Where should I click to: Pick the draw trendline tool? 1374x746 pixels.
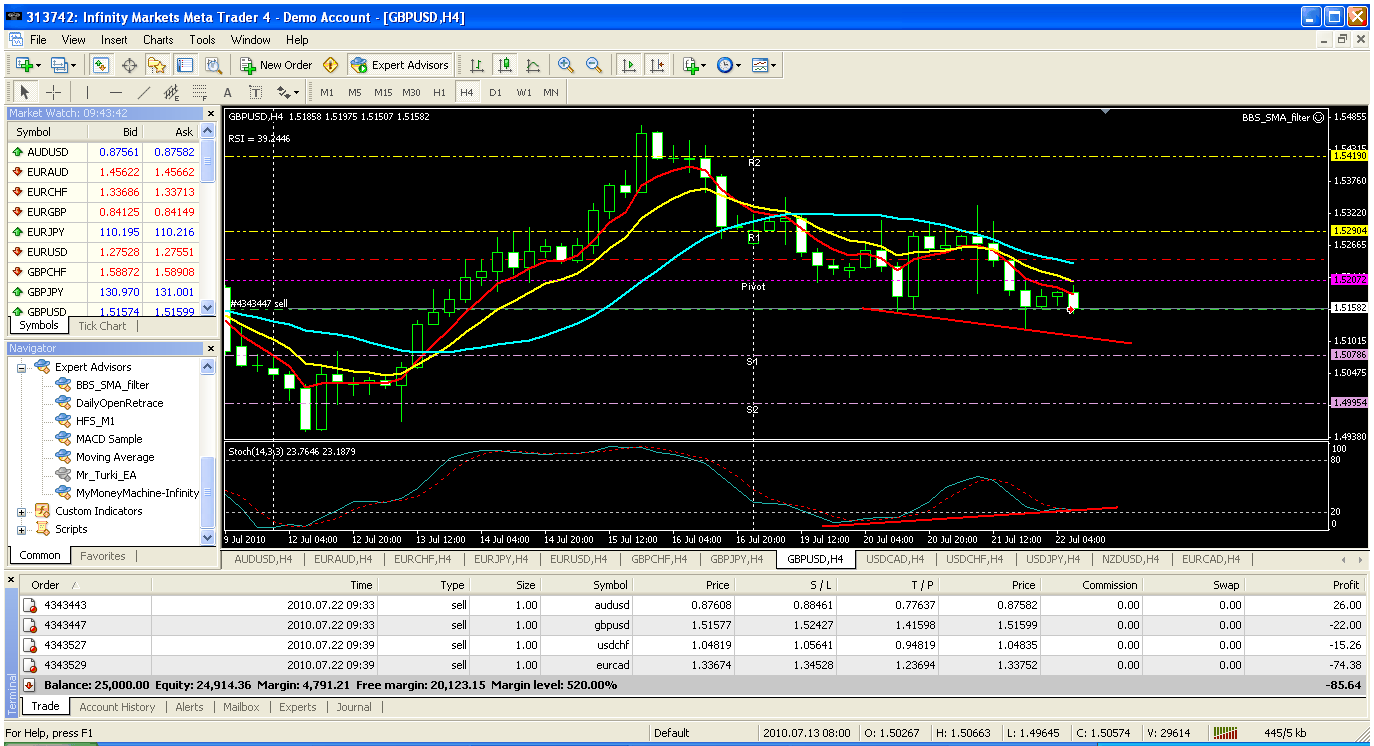coord(143,92)
